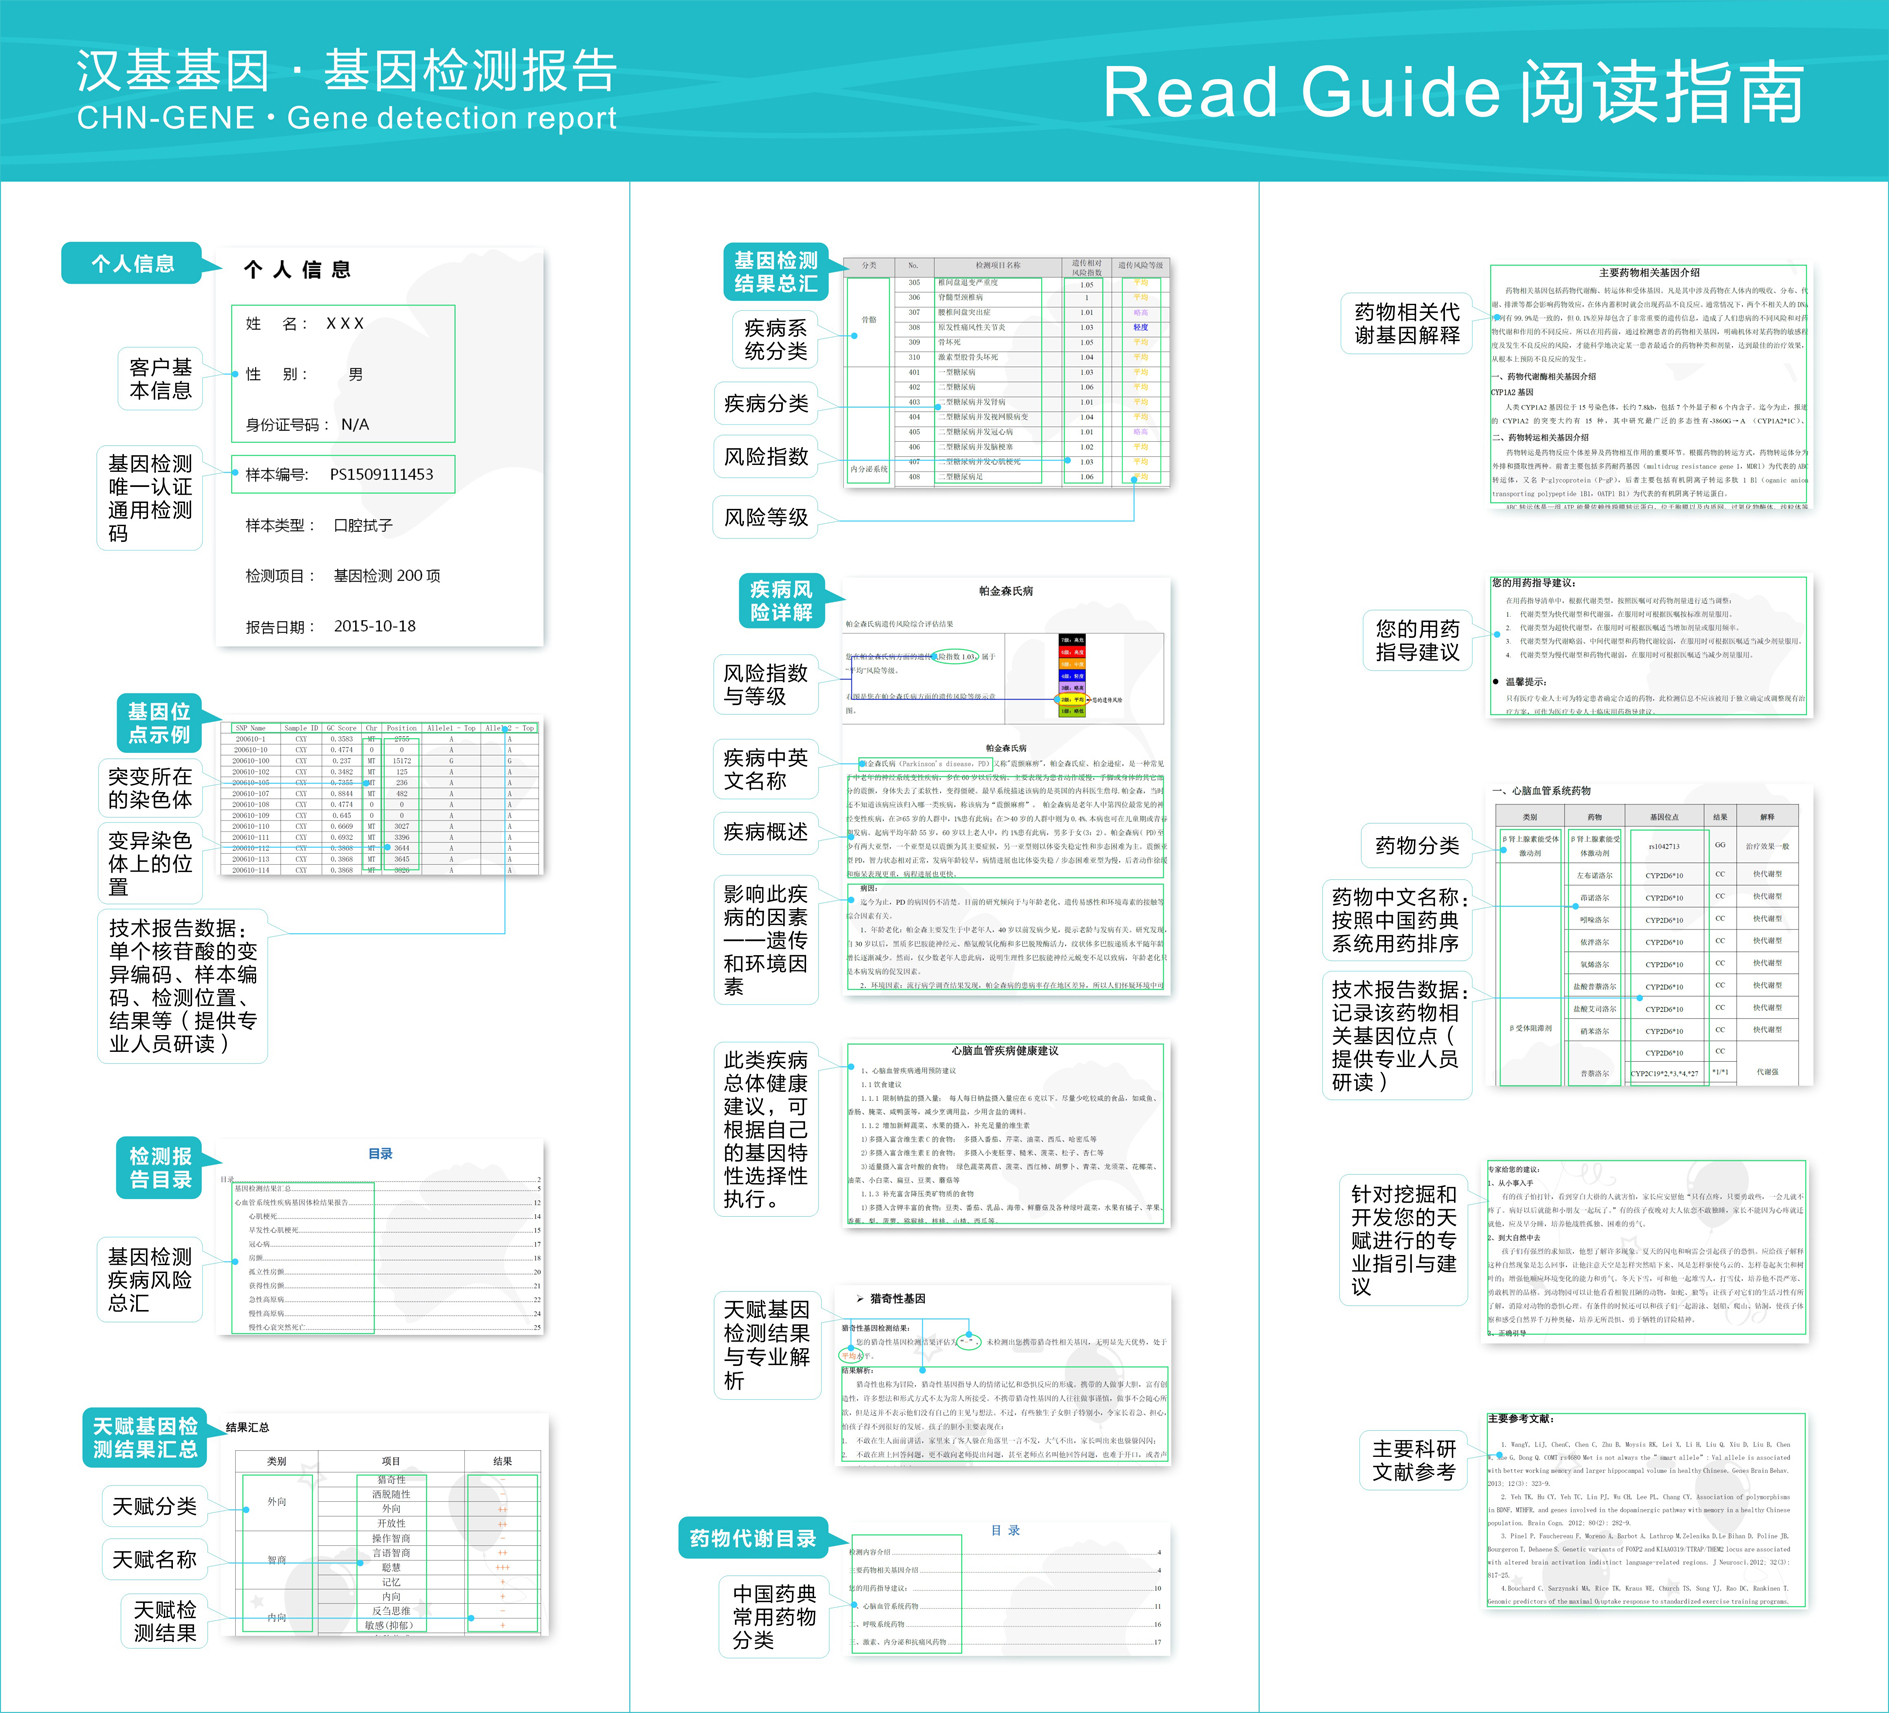
Task: Click the 药物代谢目录 teal tag
Action: [x=752, y=1538]
